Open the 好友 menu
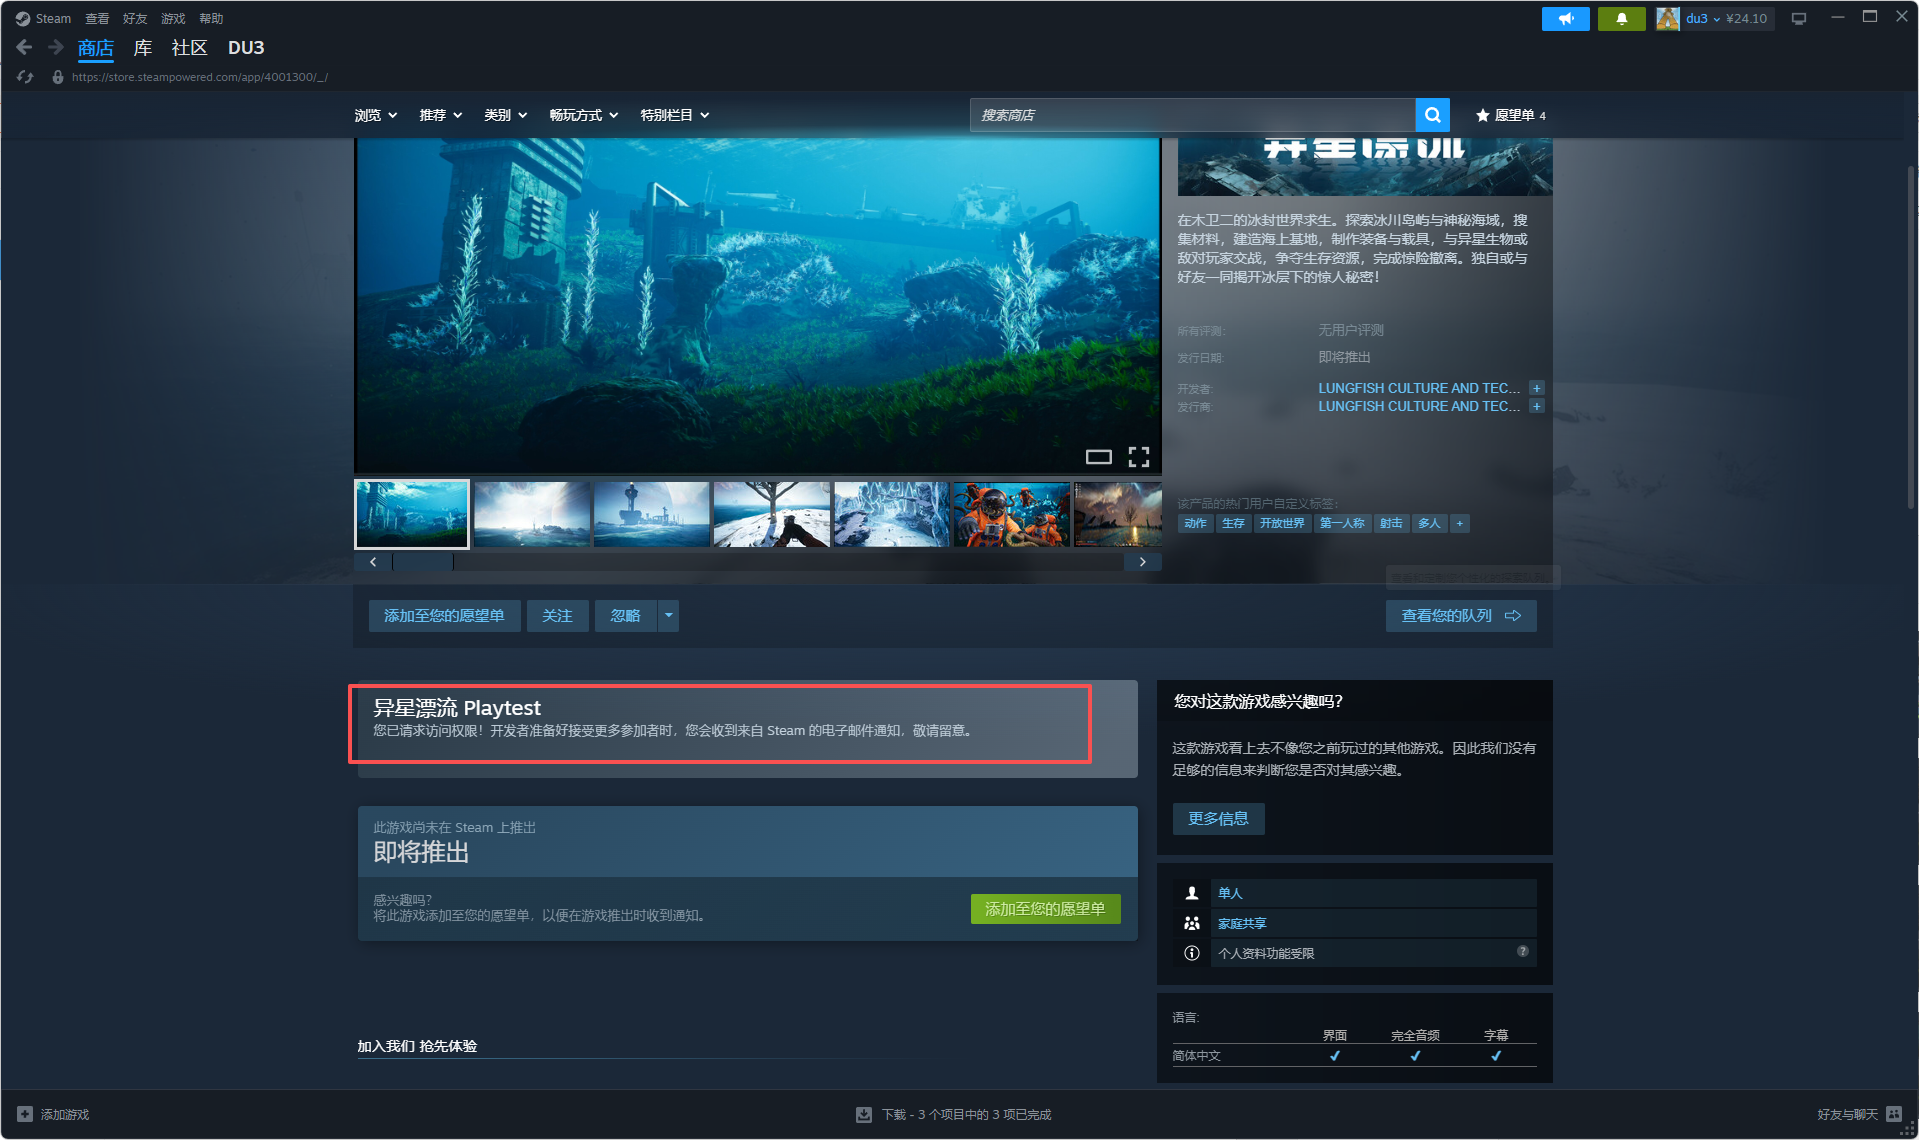 coord(135,18)
